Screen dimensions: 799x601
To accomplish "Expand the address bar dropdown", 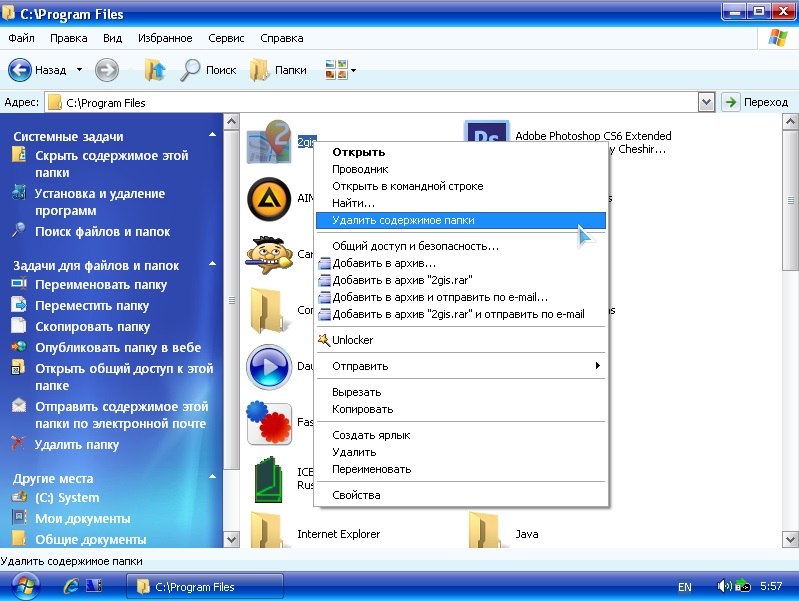I will click(706, 102).
